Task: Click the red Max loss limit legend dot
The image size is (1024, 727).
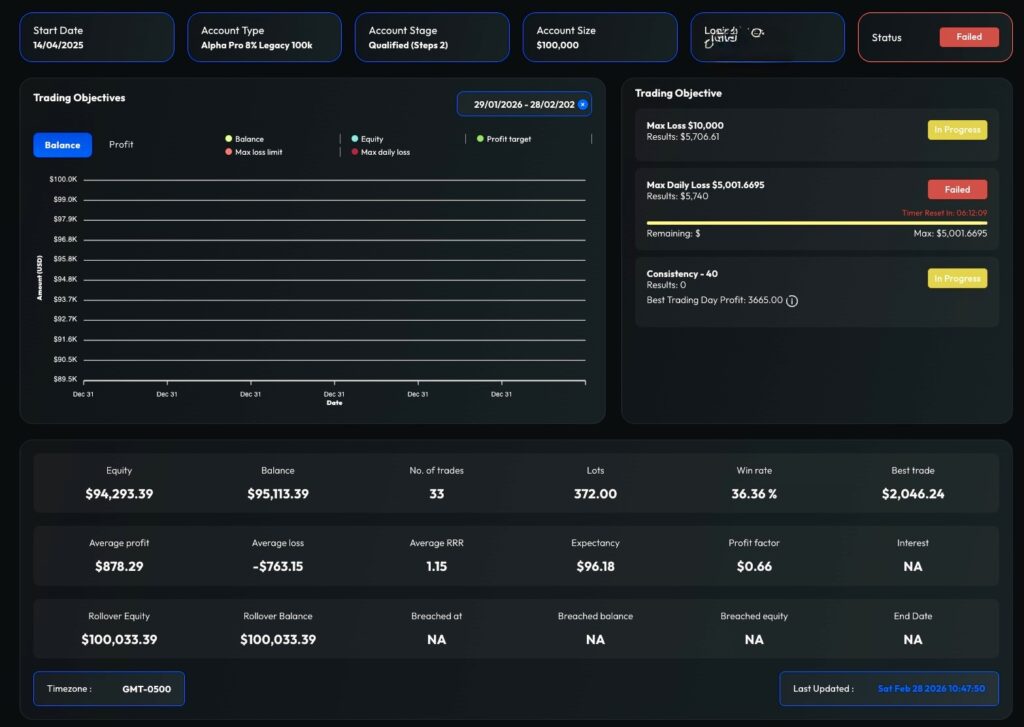Action: 229,153
